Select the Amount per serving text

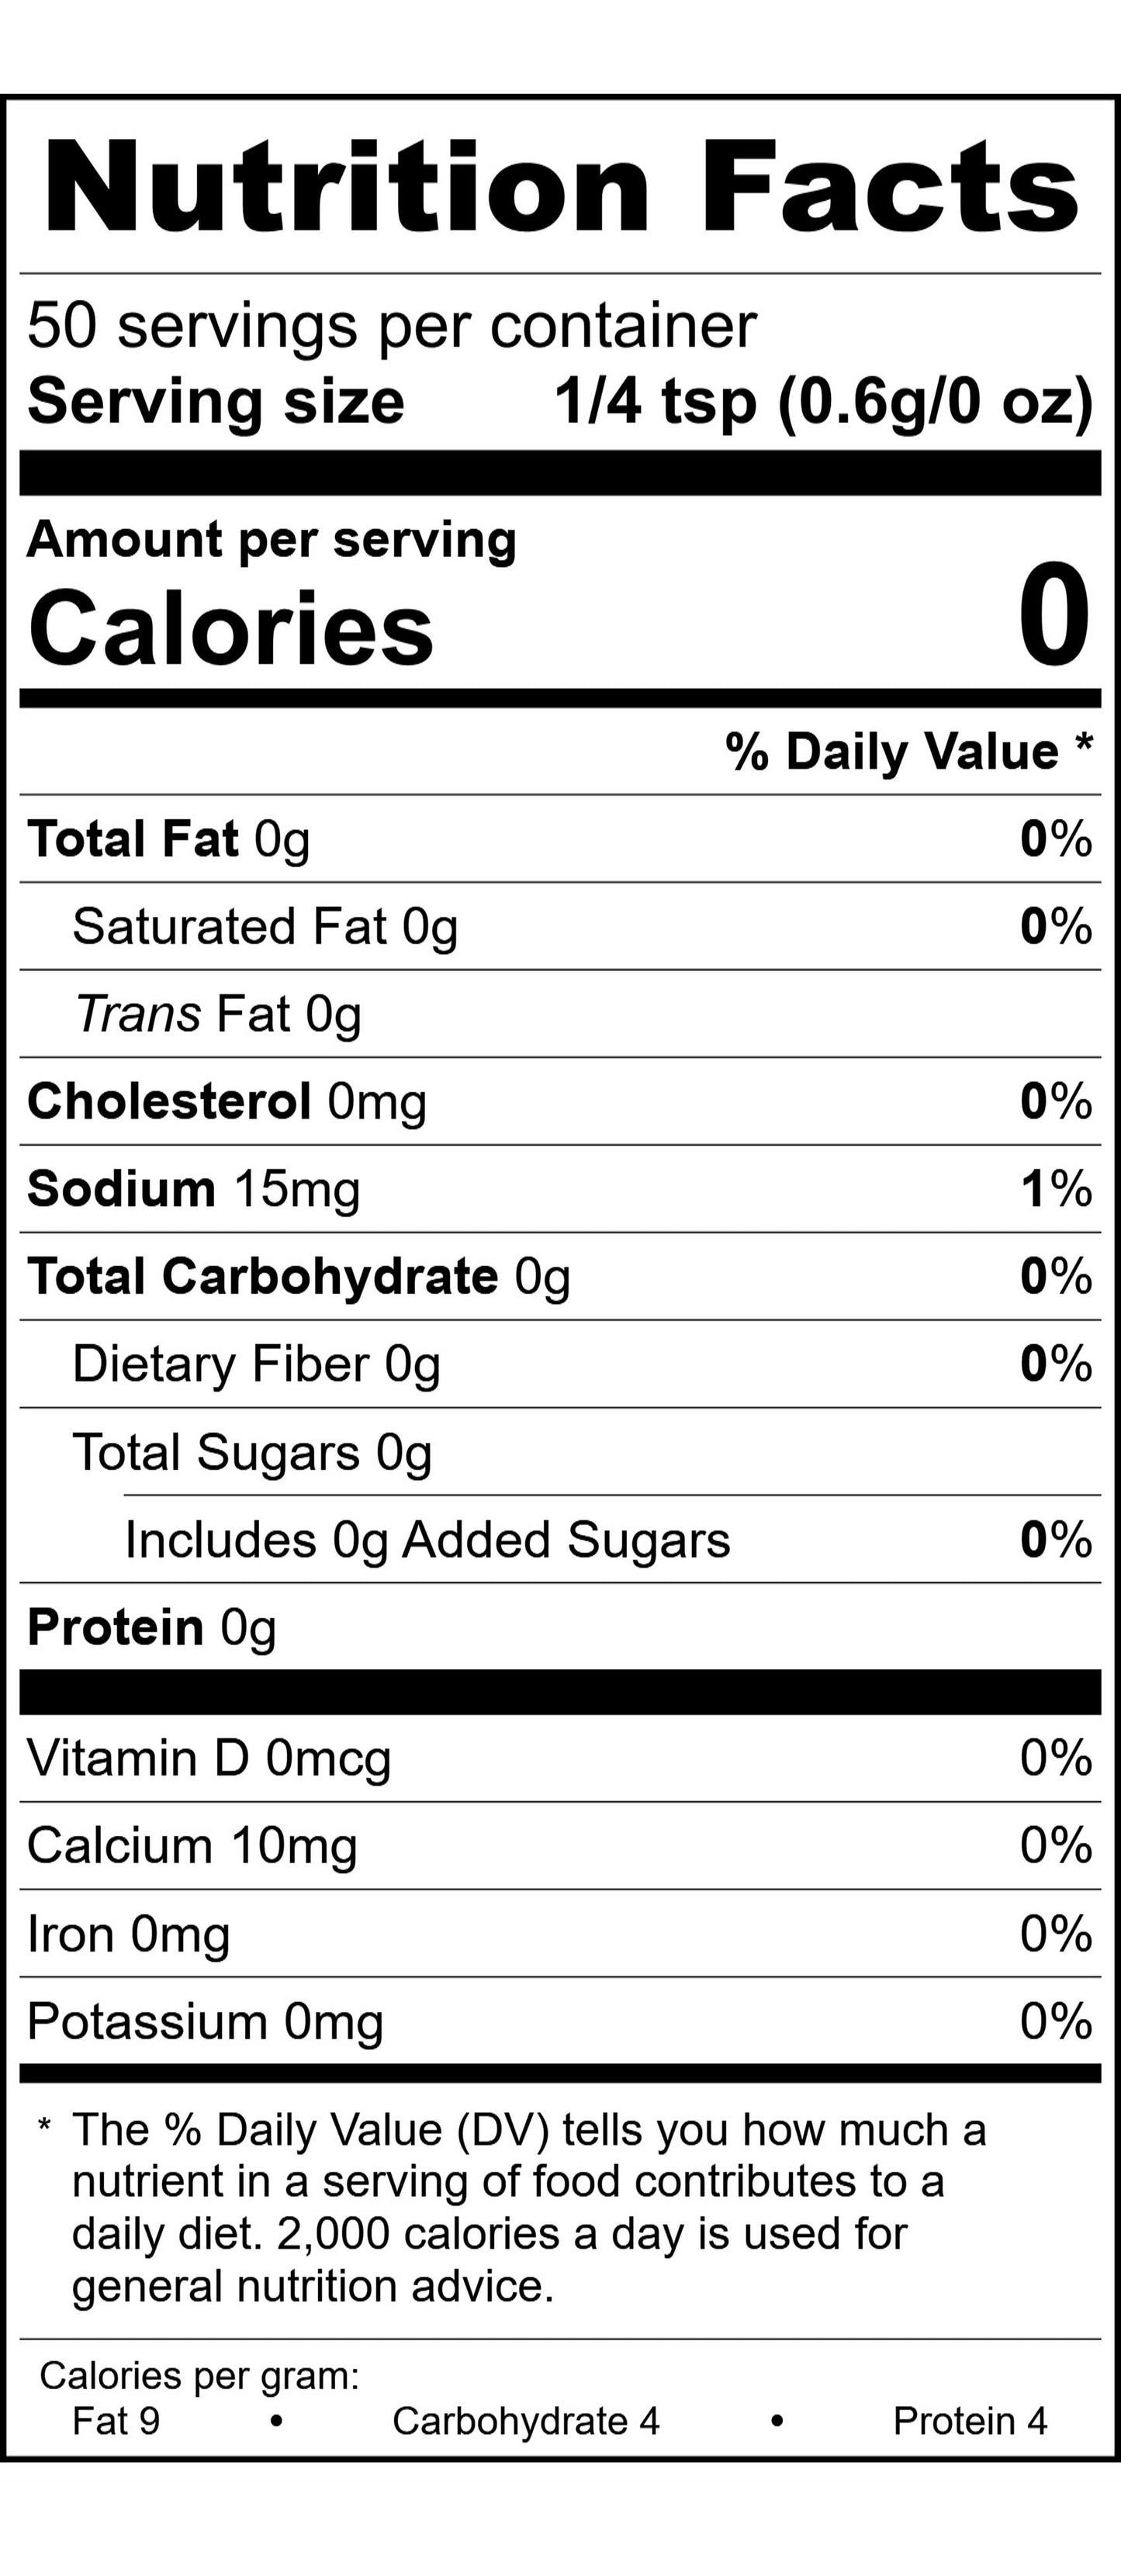pos(271,540)
